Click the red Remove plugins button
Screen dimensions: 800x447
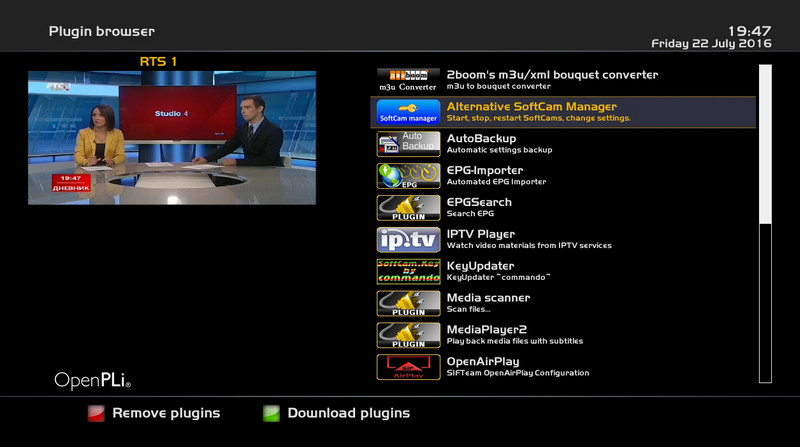96,413
